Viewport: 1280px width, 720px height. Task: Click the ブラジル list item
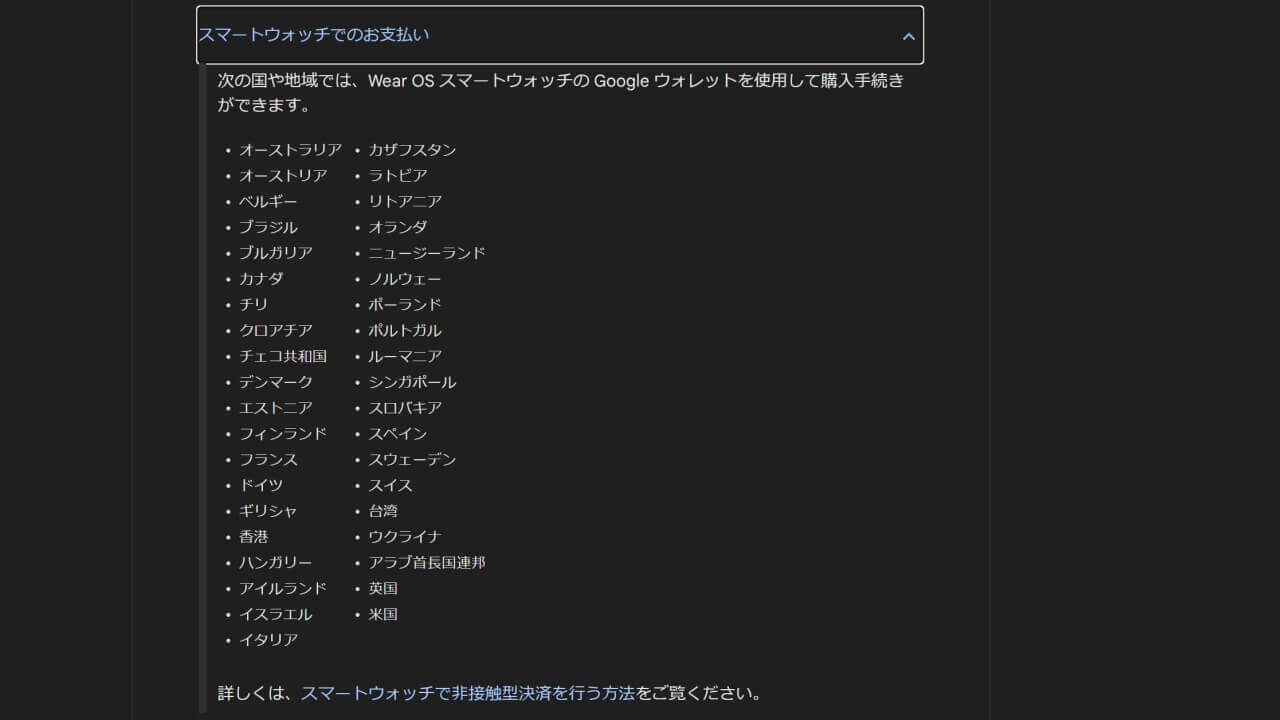point(268,227)
